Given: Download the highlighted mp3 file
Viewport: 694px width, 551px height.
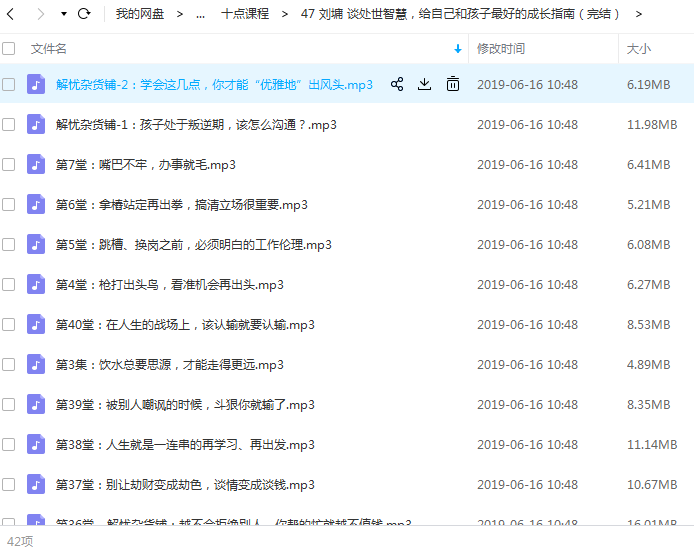Looking at the screenshot, I should (424, 85).
